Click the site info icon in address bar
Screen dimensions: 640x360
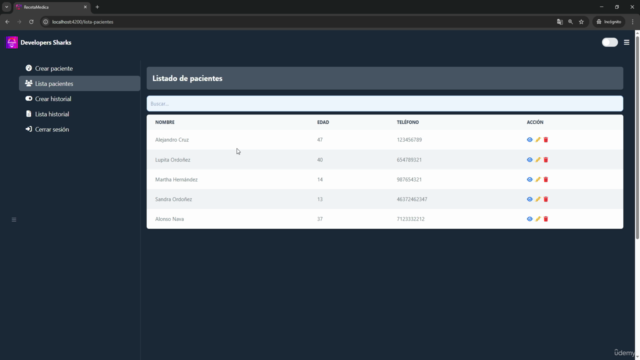point(46,22)
